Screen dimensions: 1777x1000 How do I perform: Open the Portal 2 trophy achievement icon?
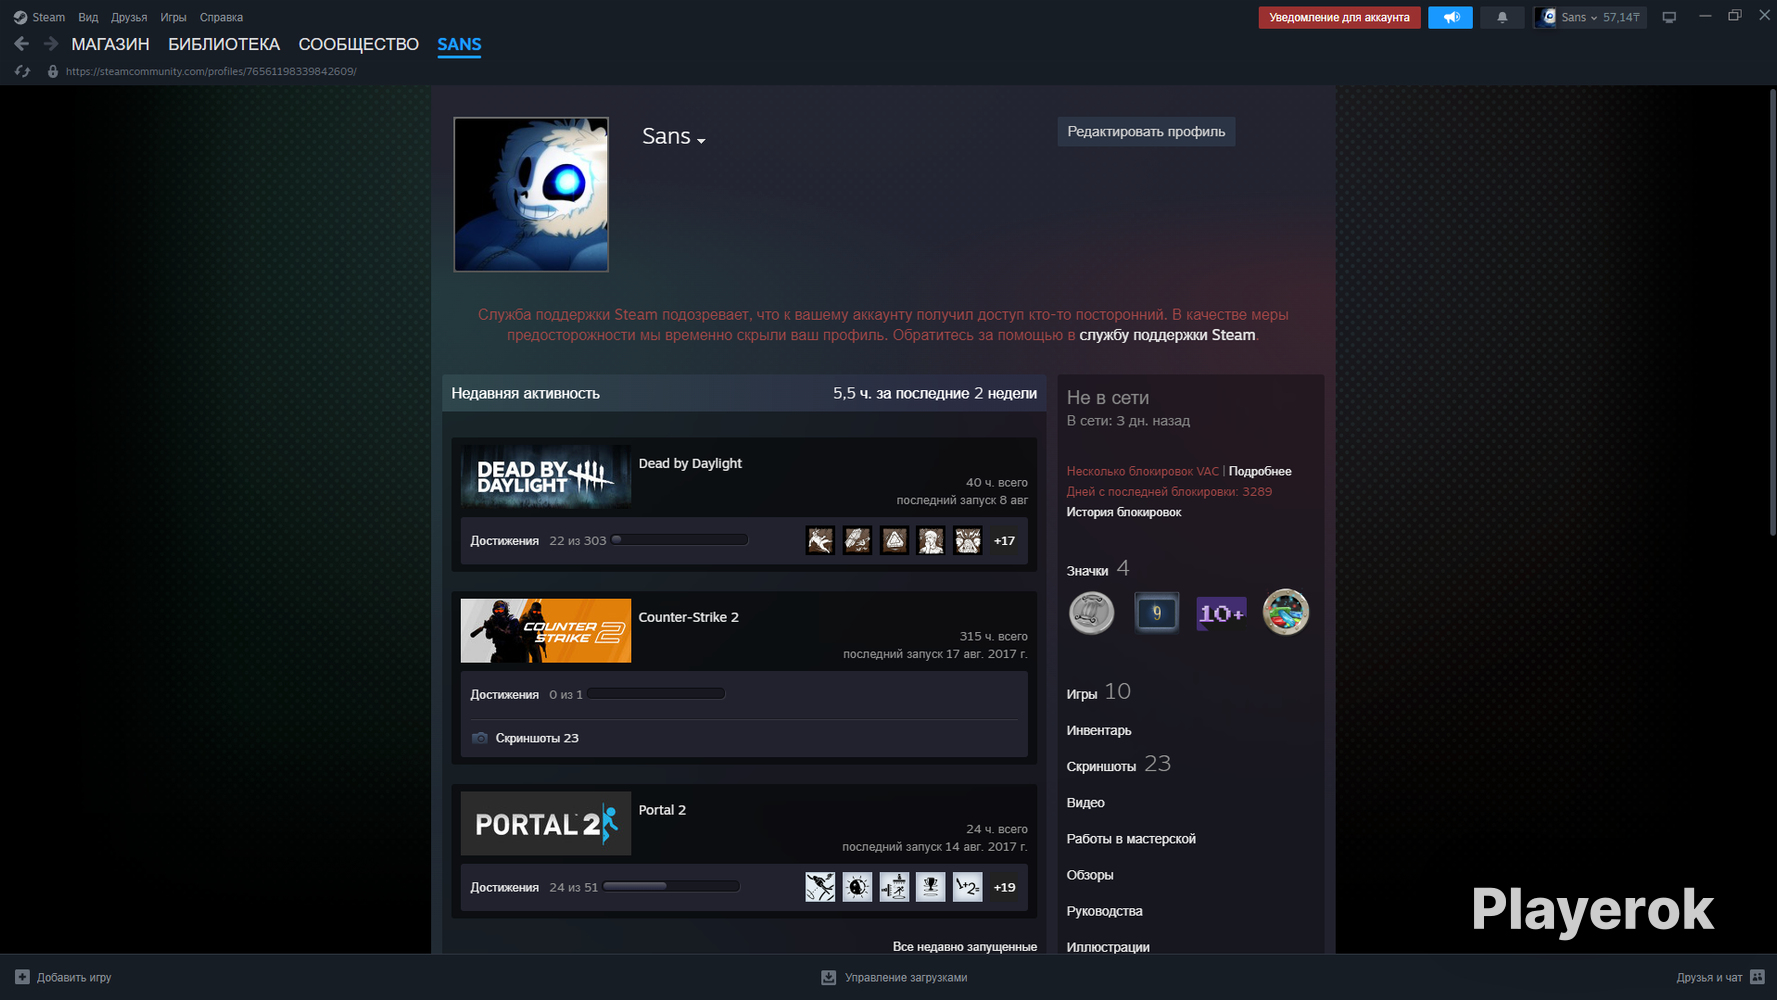pos(931,887)
